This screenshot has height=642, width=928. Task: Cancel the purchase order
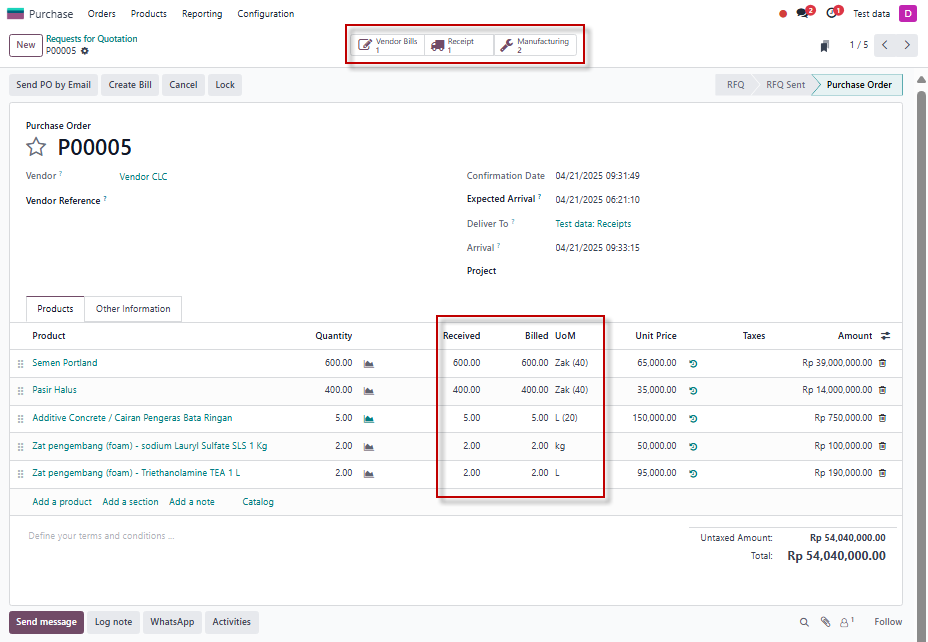pos(183,85)
